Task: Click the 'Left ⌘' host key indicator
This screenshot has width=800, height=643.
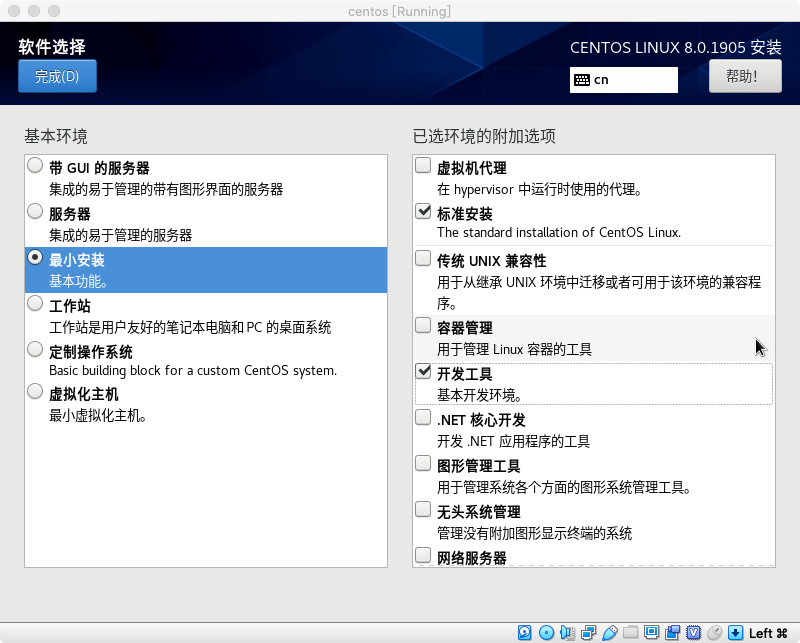Action: click(x=768, y=633)
